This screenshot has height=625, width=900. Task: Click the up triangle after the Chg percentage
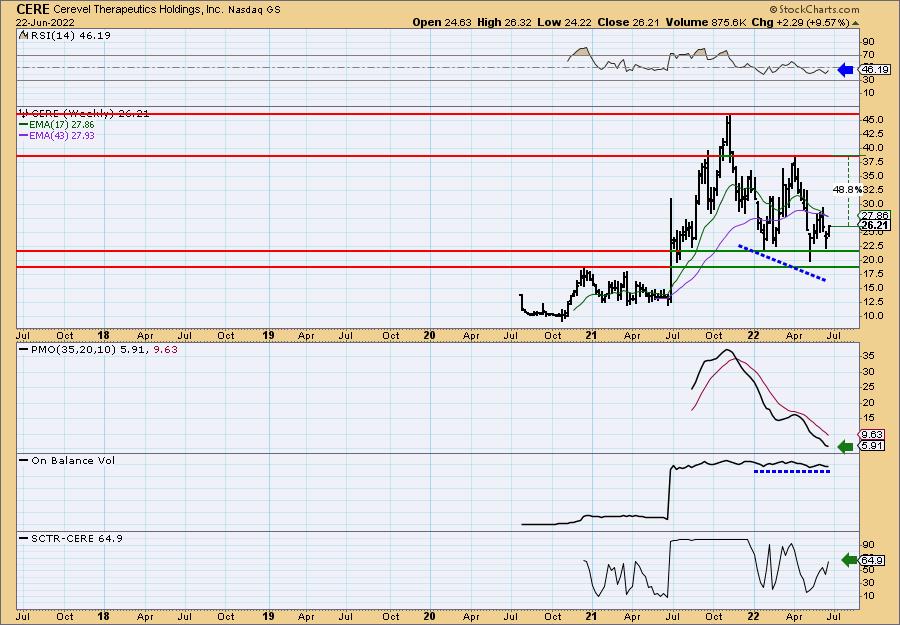[x=855, y=23]
